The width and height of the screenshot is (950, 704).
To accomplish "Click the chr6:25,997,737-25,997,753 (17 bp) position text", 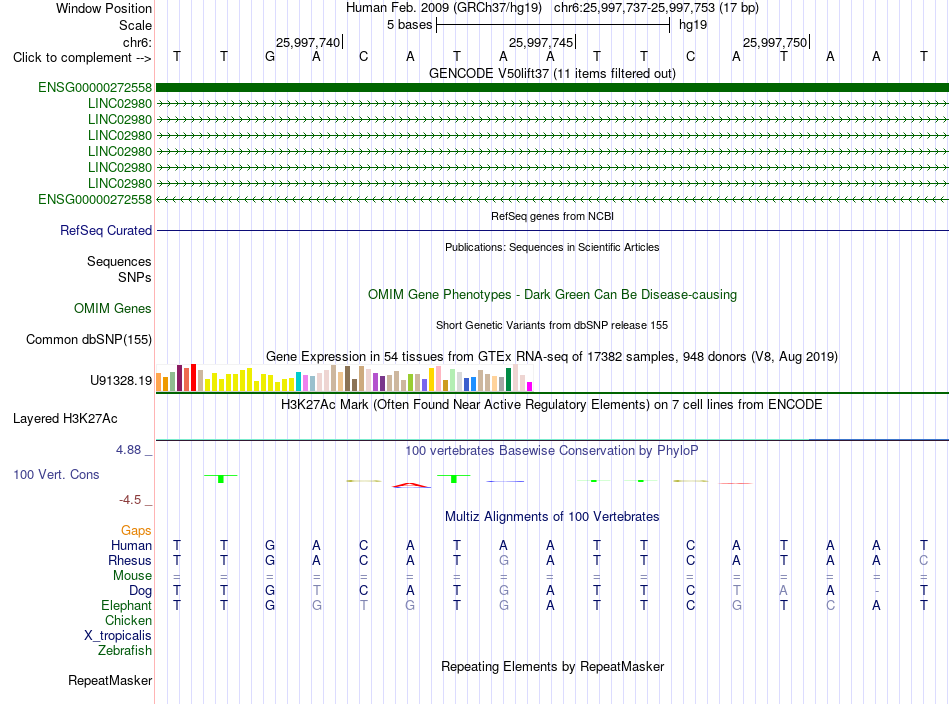I will click(656, 8).
